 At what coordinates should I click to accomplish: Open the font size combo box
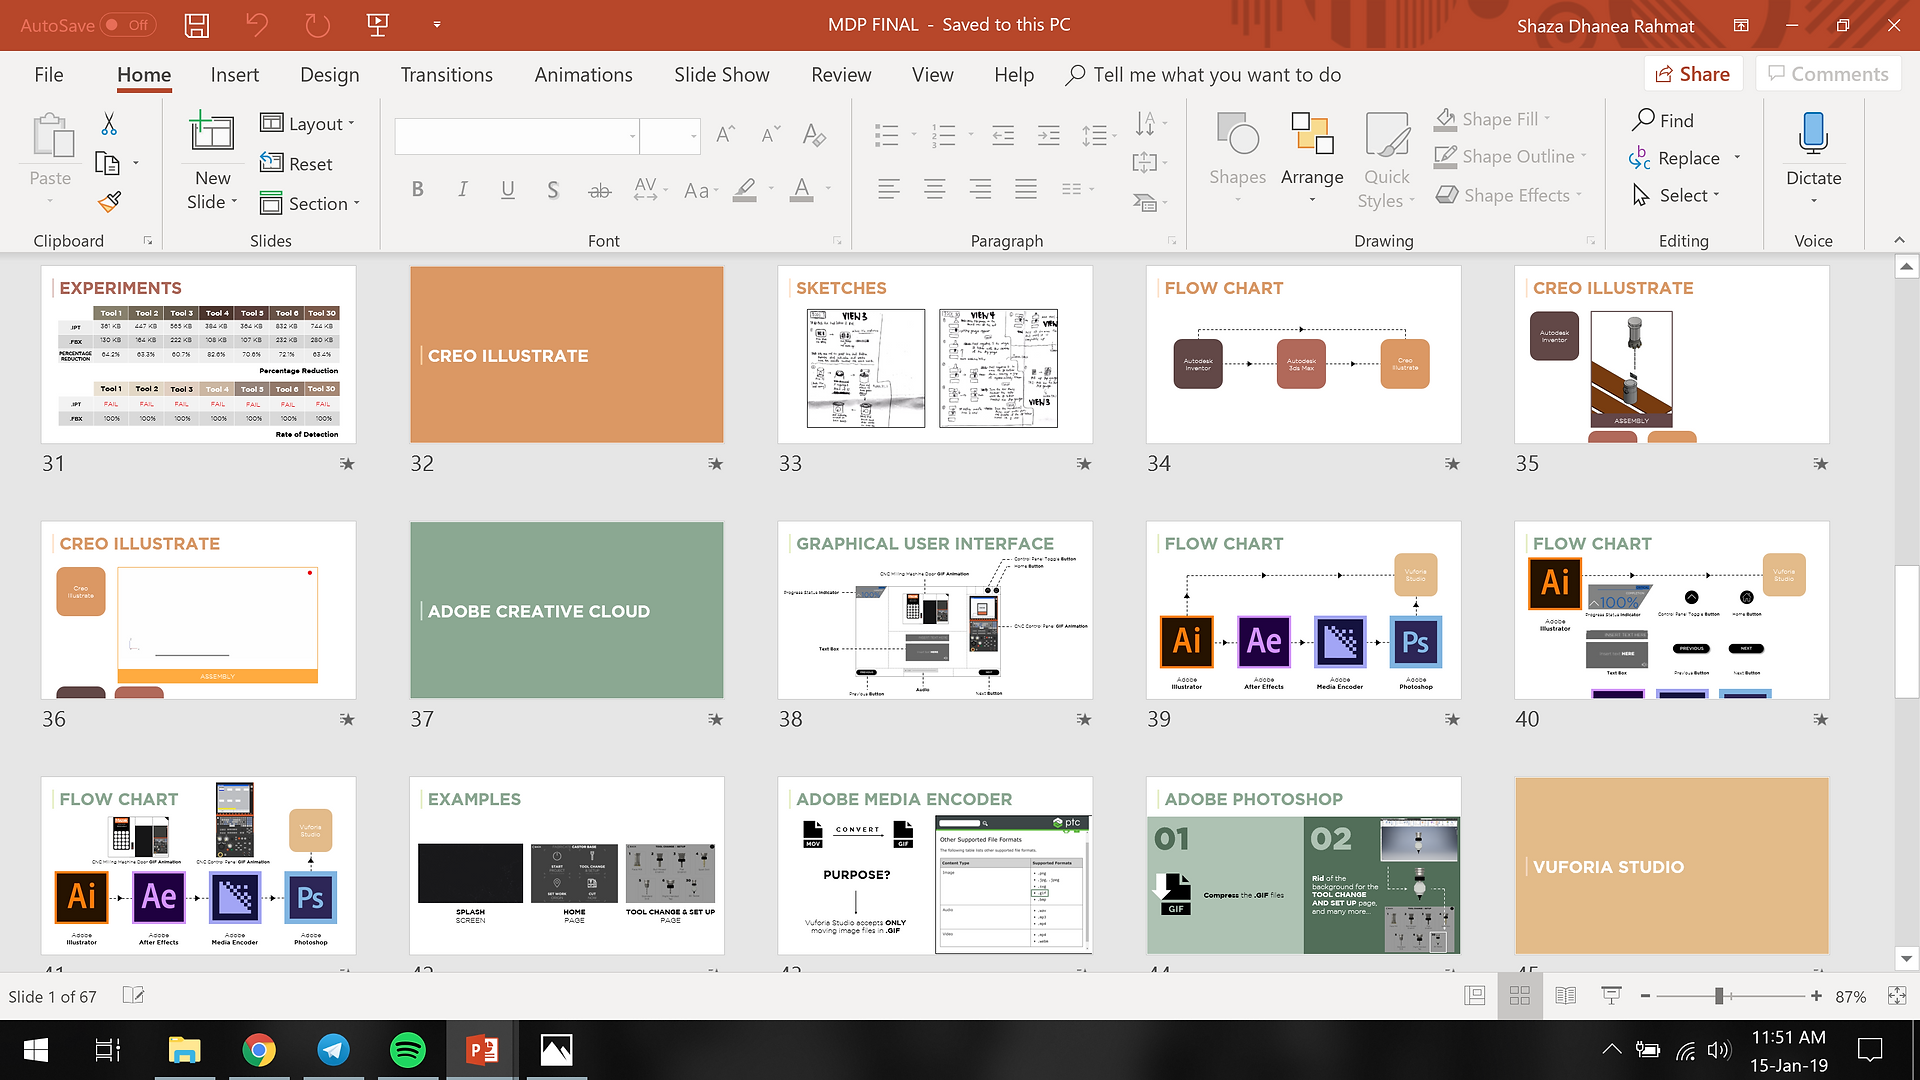(670, 136)
